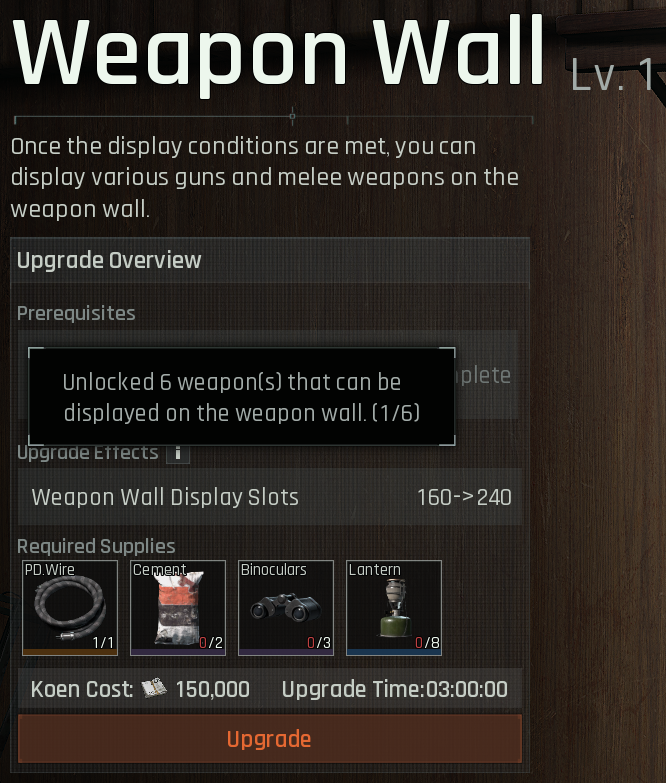This screenshot has height=783, width=666.
Task: Click the Lv. 1 level indicator
Action: tap(612, 75)
